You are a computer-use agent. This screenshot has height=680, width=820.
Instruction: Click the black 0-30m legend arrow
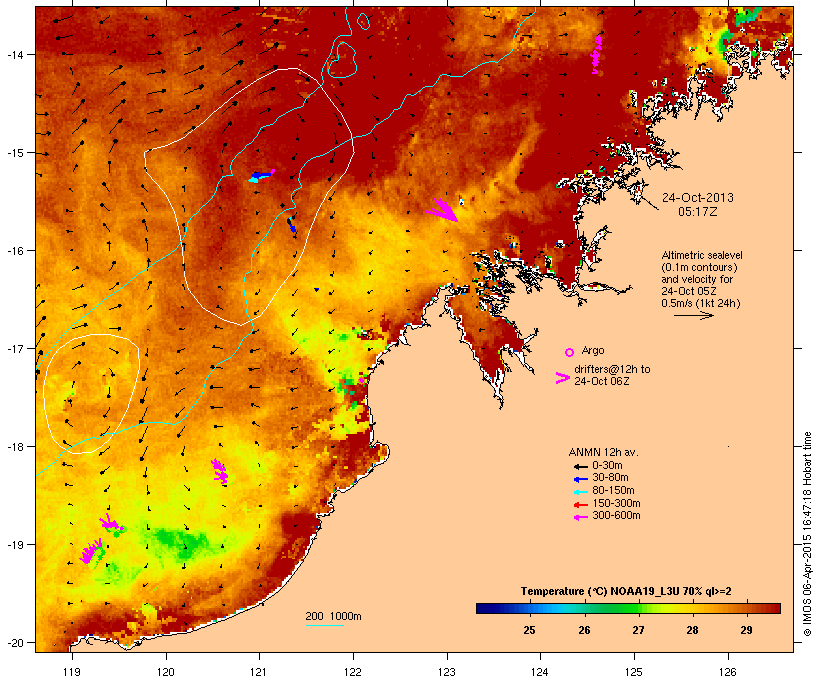click(581, 466)
